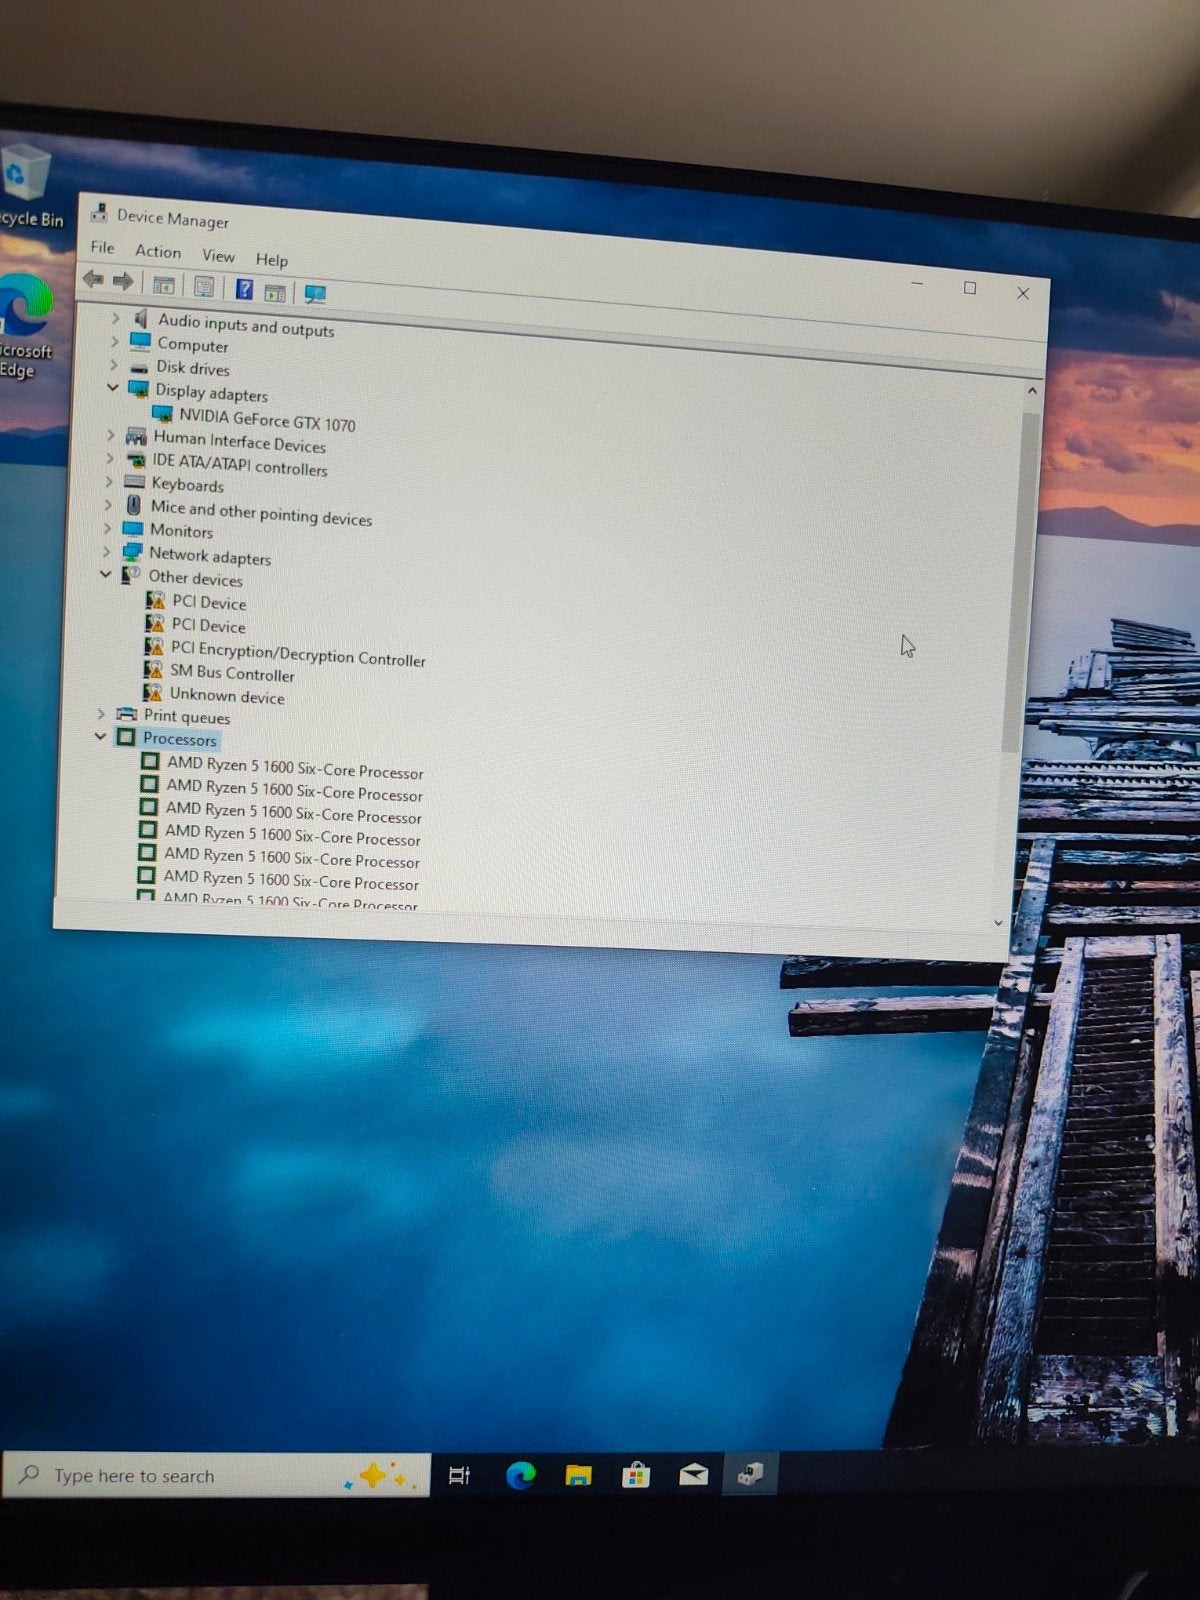Screen dimensions: 1200x1600
Task: Open Task View on the taskbar
Action: point(460,1475)
